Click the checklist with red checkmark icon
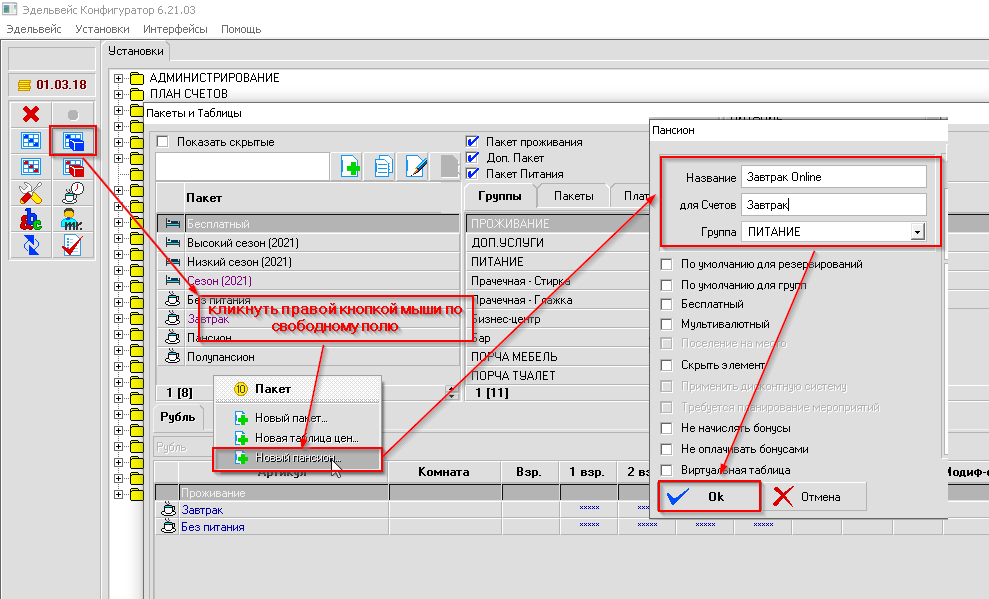 (73, 245)
